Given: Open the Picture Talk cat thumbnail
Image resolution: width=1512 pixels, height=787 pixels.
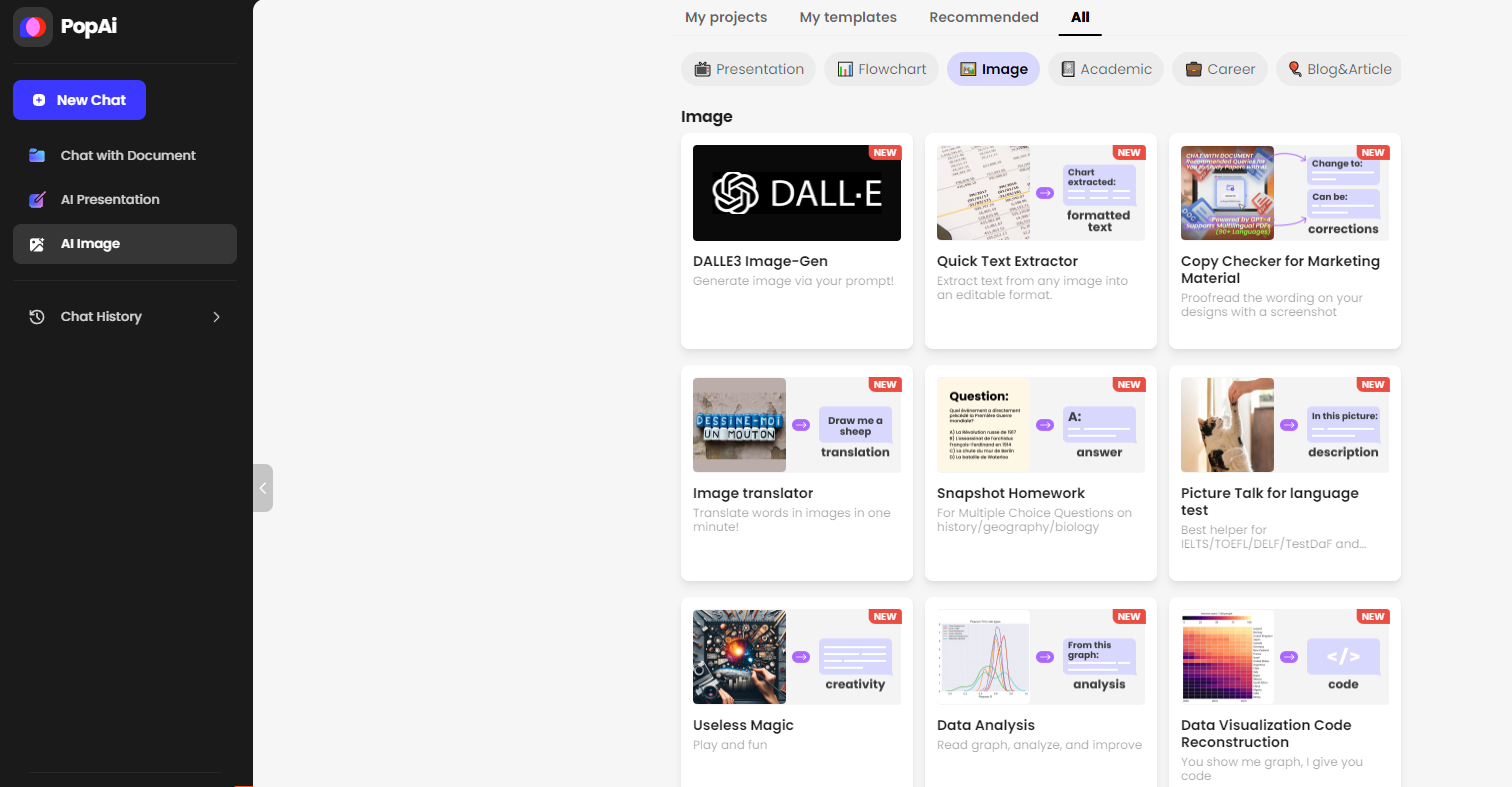Looking at the screenshot, I should point(1227,425).
